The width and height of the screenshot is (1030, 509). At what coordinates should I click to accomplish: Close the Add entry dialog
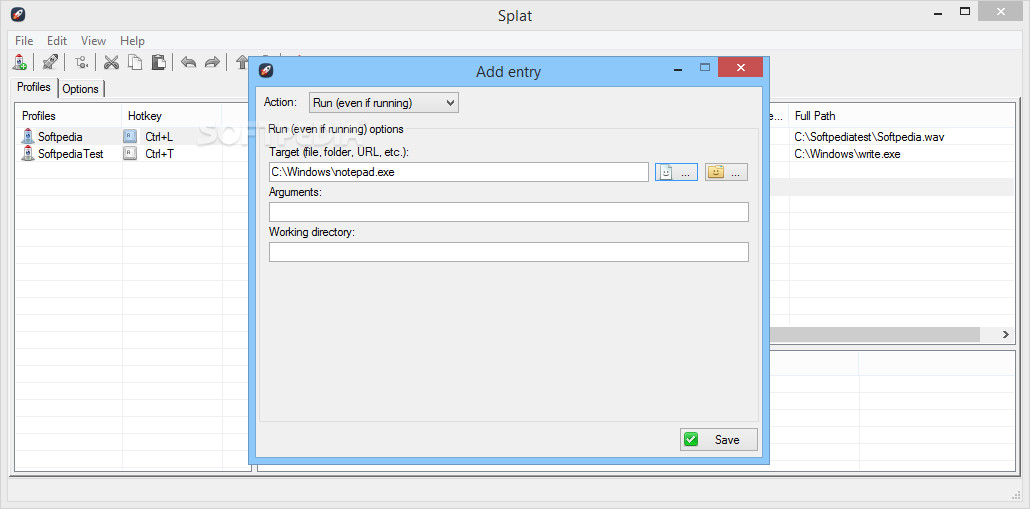[740, 67]
